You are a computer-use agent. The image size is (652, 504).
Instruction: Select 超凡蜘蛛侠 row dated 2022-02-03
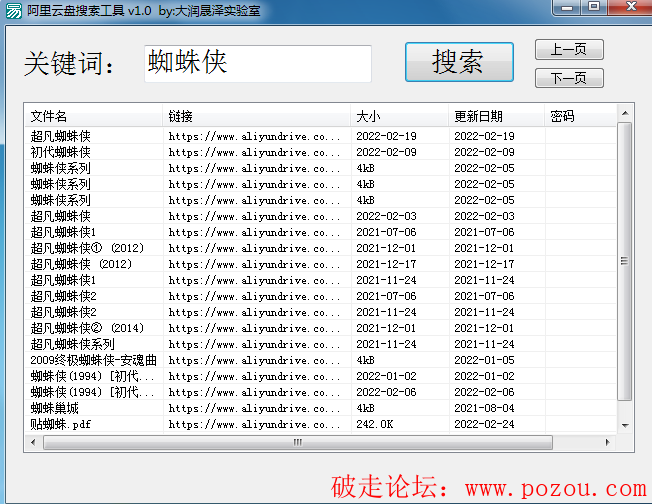click(321, 216)
